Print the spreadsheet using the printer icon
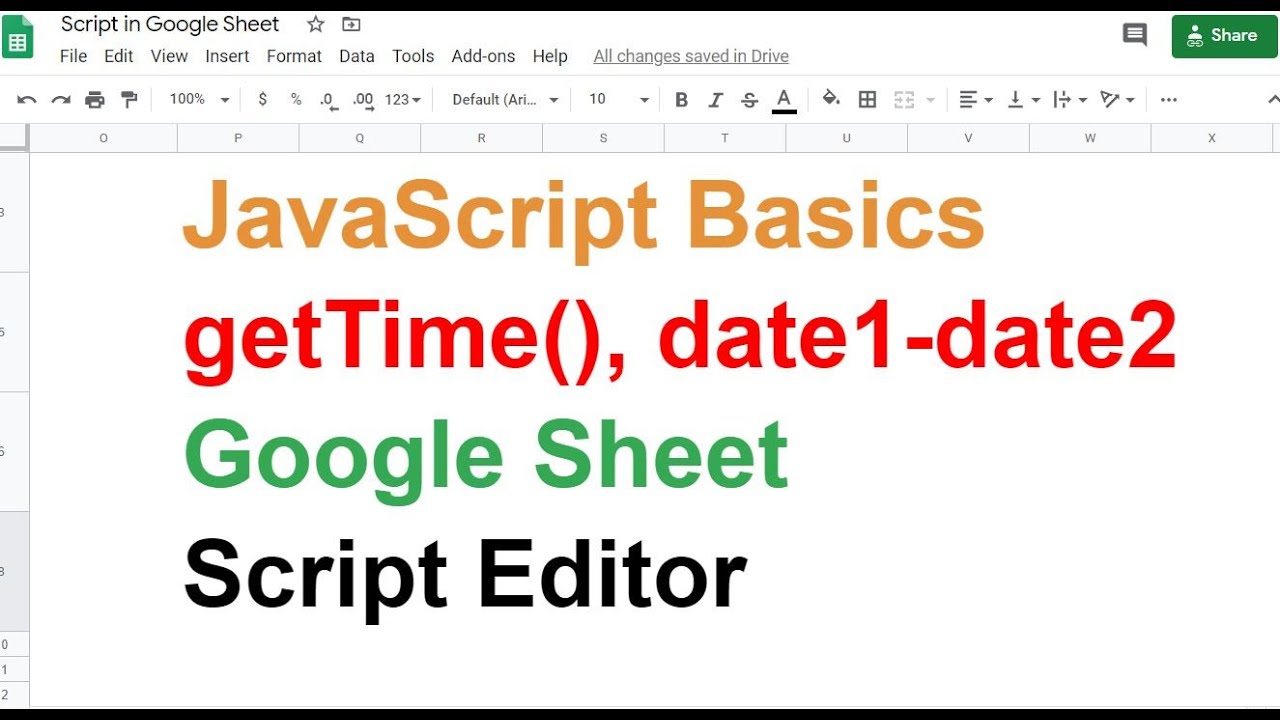 [x=95, y=99]
